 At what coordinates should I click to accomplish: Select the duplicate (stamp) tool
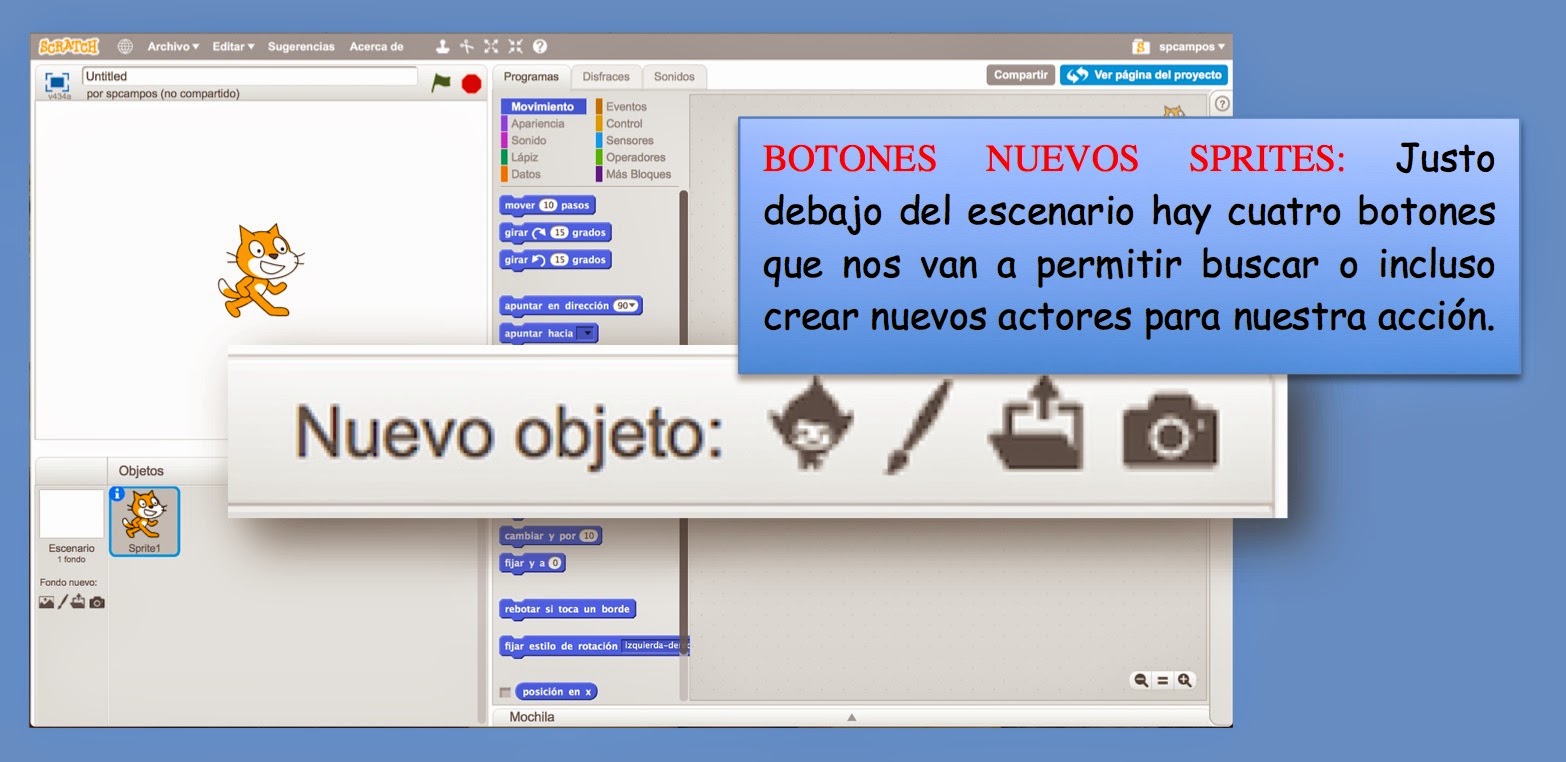(442, 46)
